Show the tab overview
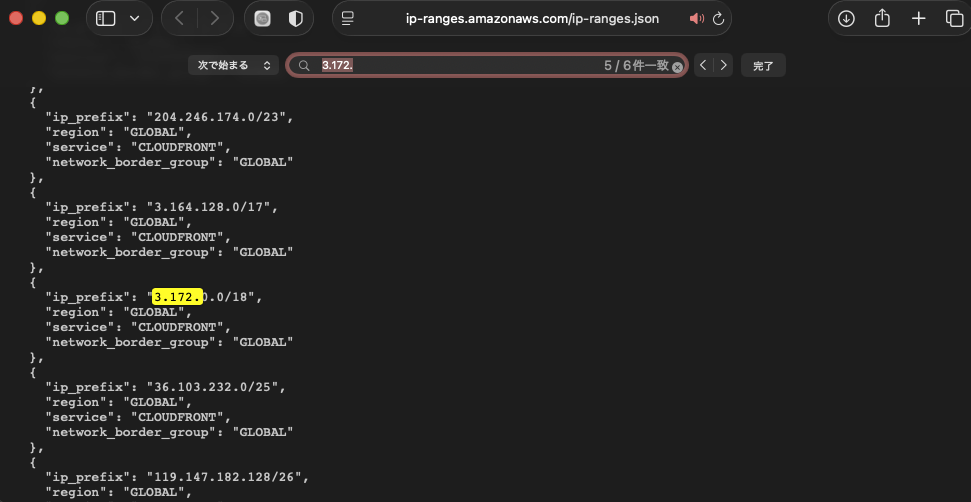Image resolution: width=971 pixels, height=502 pixels. click(x=953, y=18)
